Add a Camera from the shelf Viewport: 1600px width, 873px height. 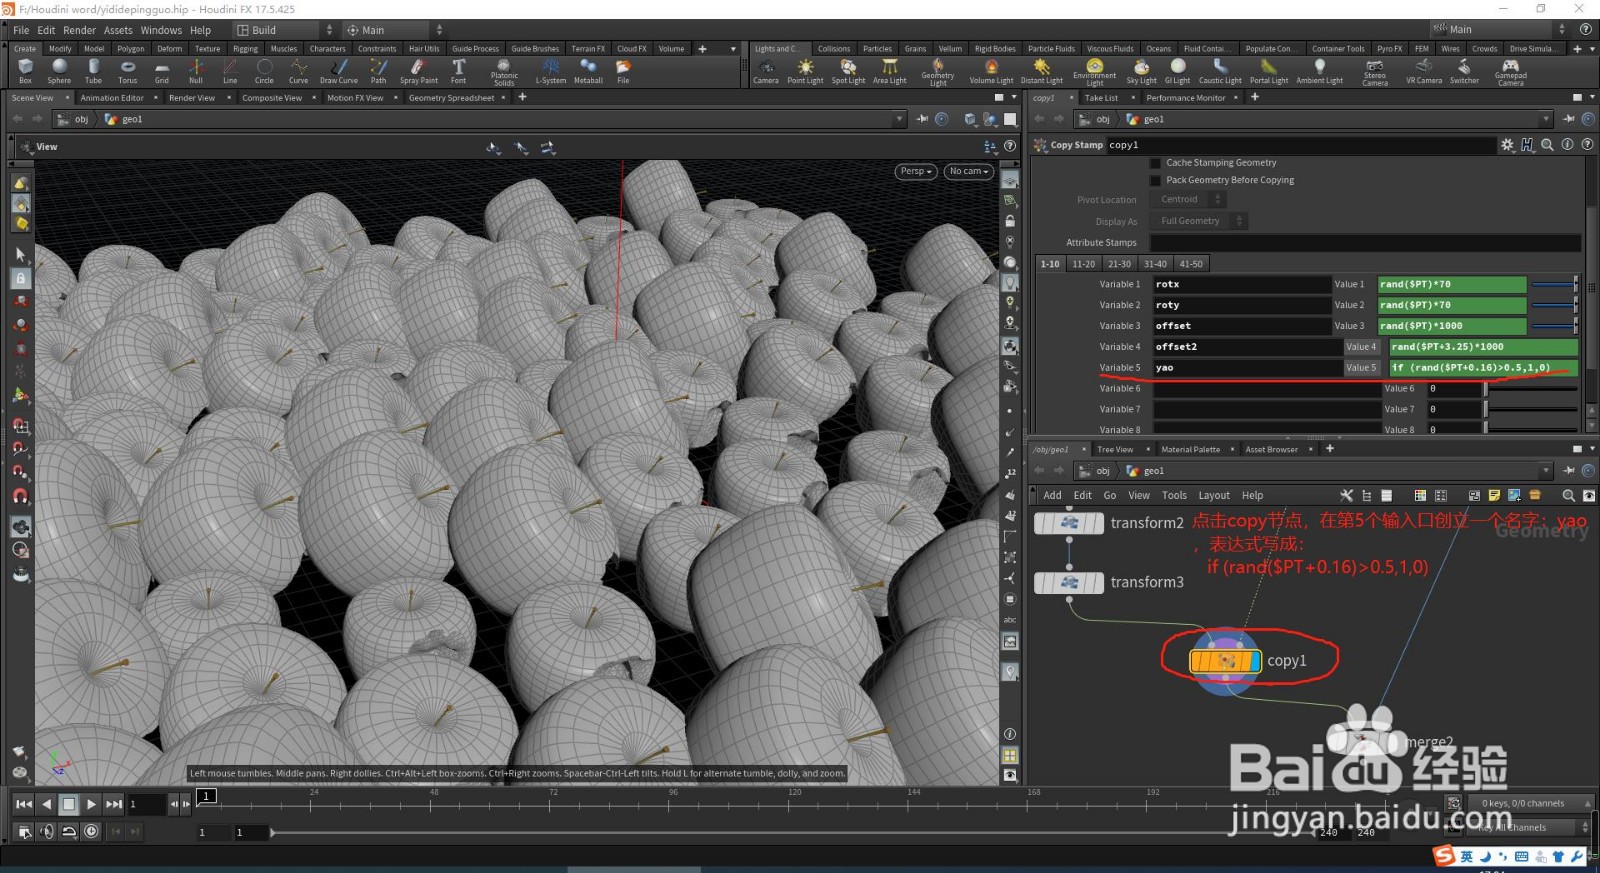pos(766,71)
